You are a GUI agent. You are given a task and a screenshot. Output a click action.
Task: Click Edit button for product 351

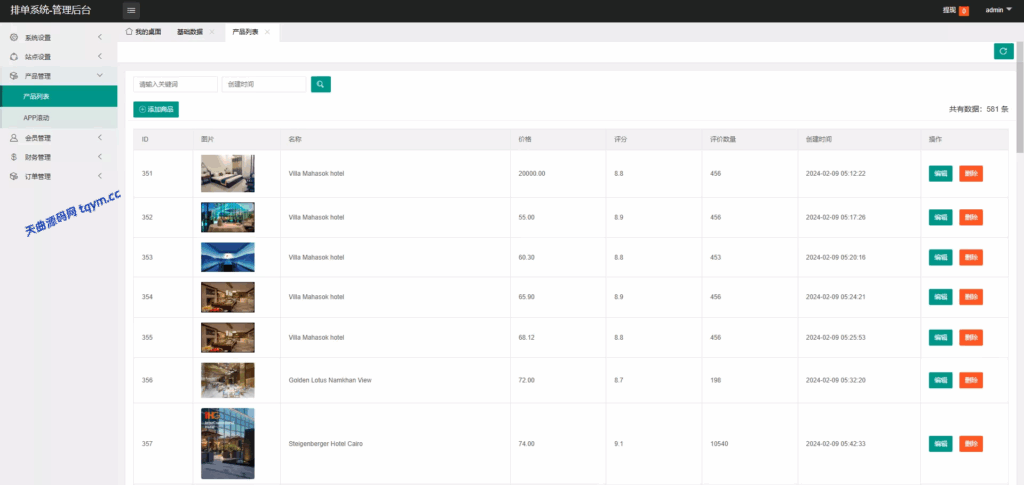[x=940, y=174]
